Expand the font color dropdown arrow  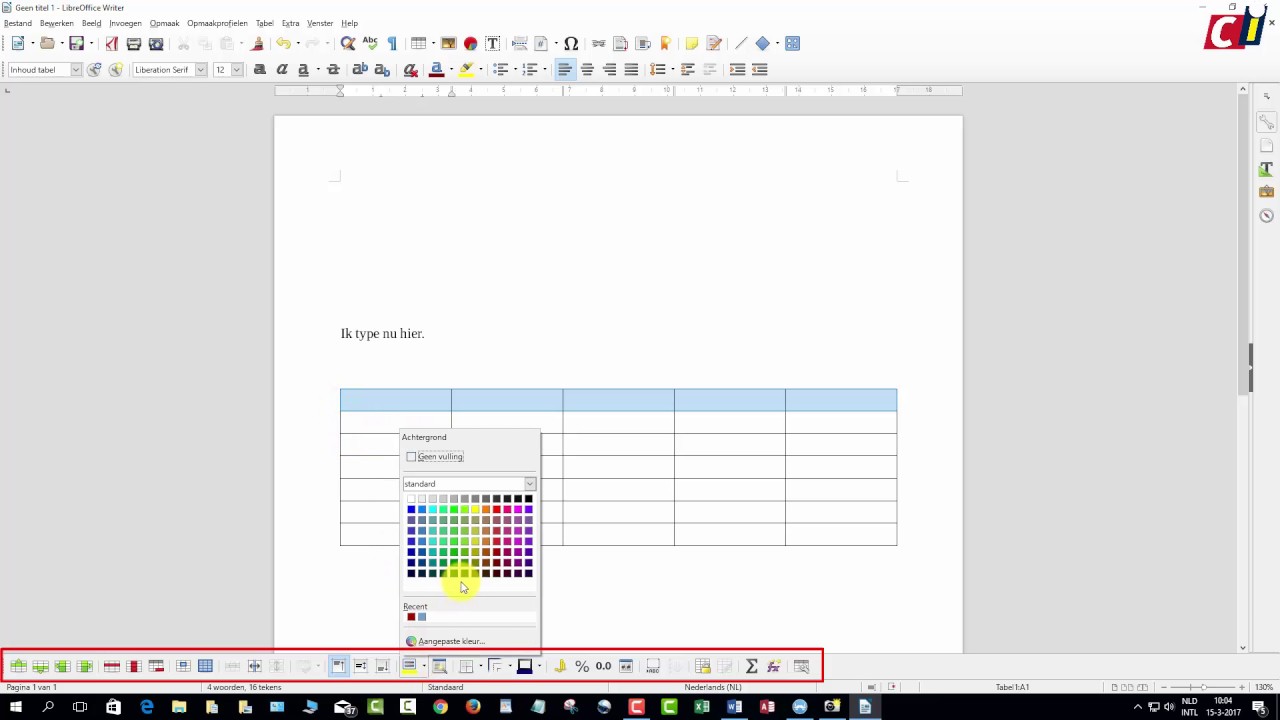pyautogui.click(x=450, y=70)
